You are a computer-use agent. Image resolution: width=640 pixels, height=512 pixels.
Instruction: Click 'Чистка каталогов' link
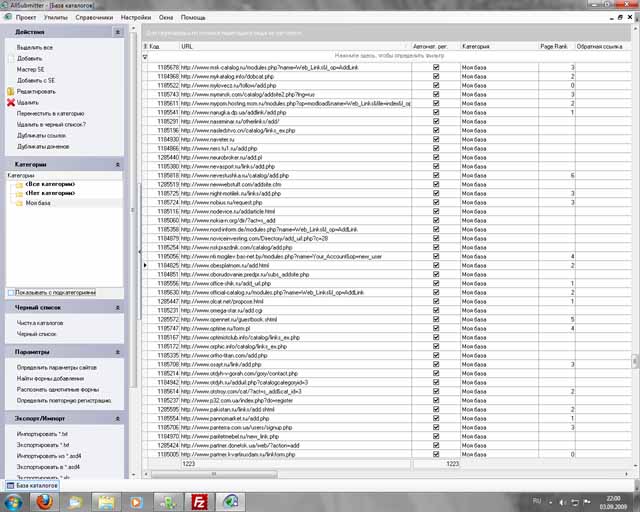click(40, 323)
